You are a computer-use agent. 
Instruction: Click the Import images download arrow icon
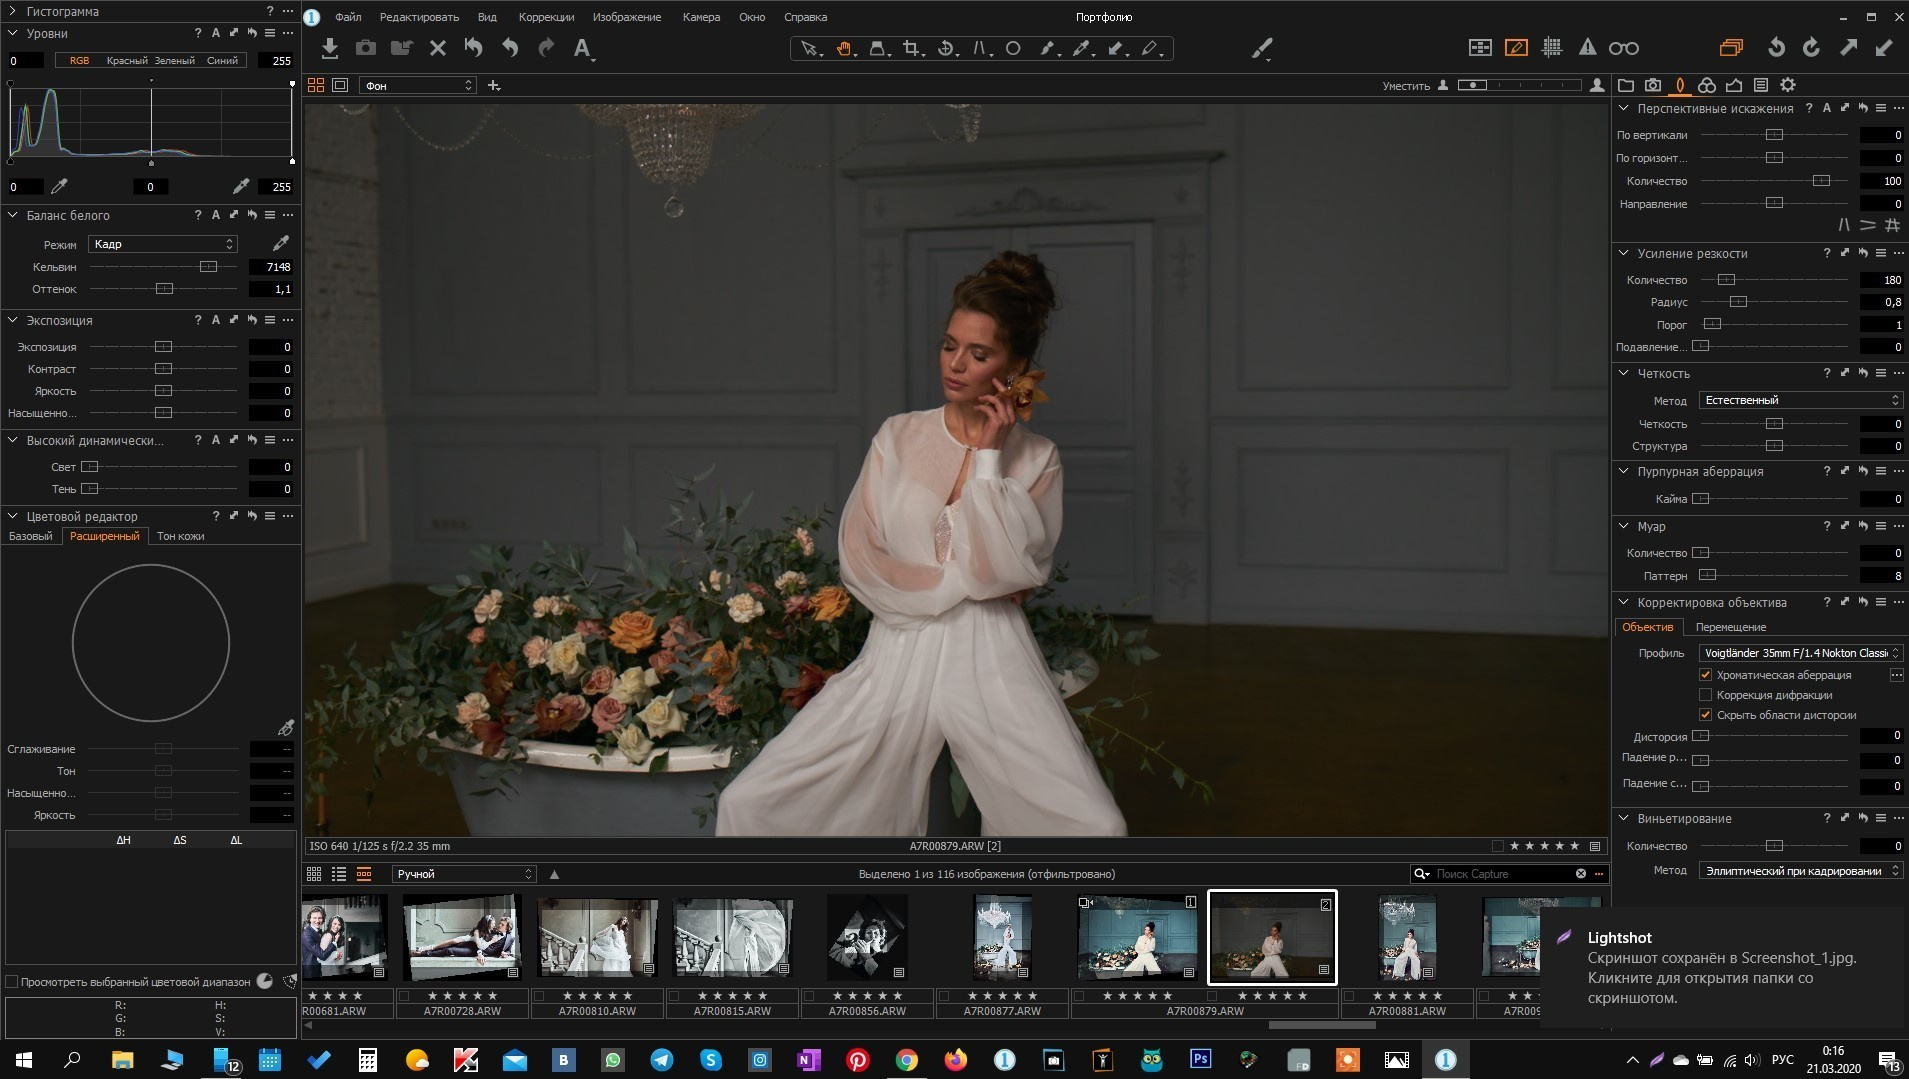[330, 48]
